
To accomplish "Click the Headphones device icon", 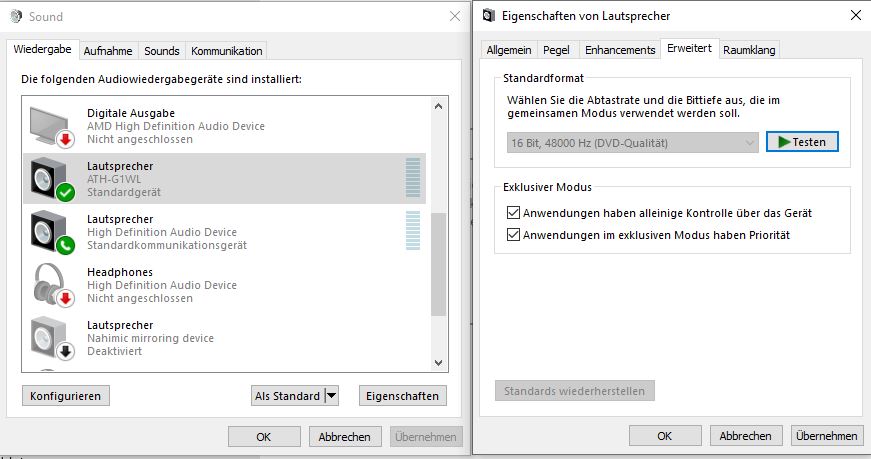I will 52,285.
